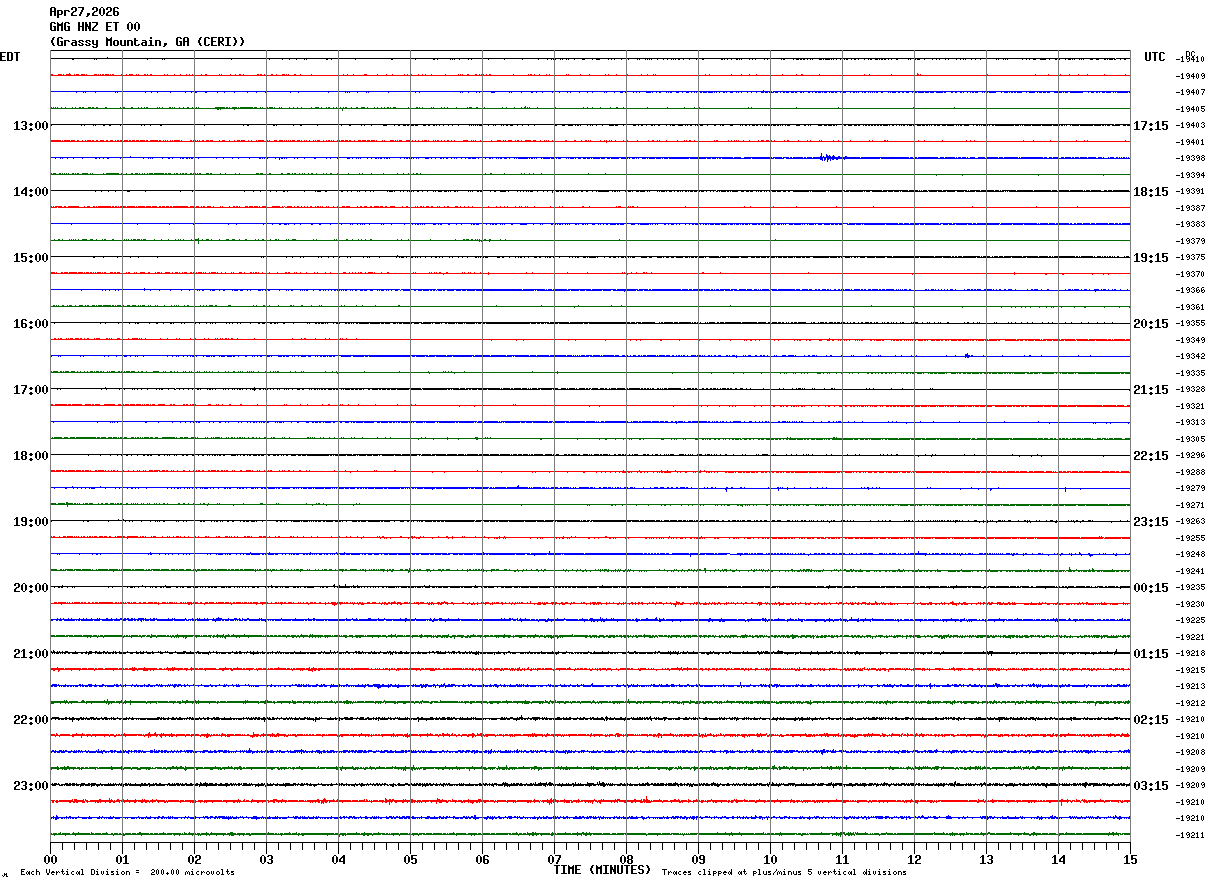The image size is (1210, 886).
Task: Click the EDT timezone label
Action: 10,57
